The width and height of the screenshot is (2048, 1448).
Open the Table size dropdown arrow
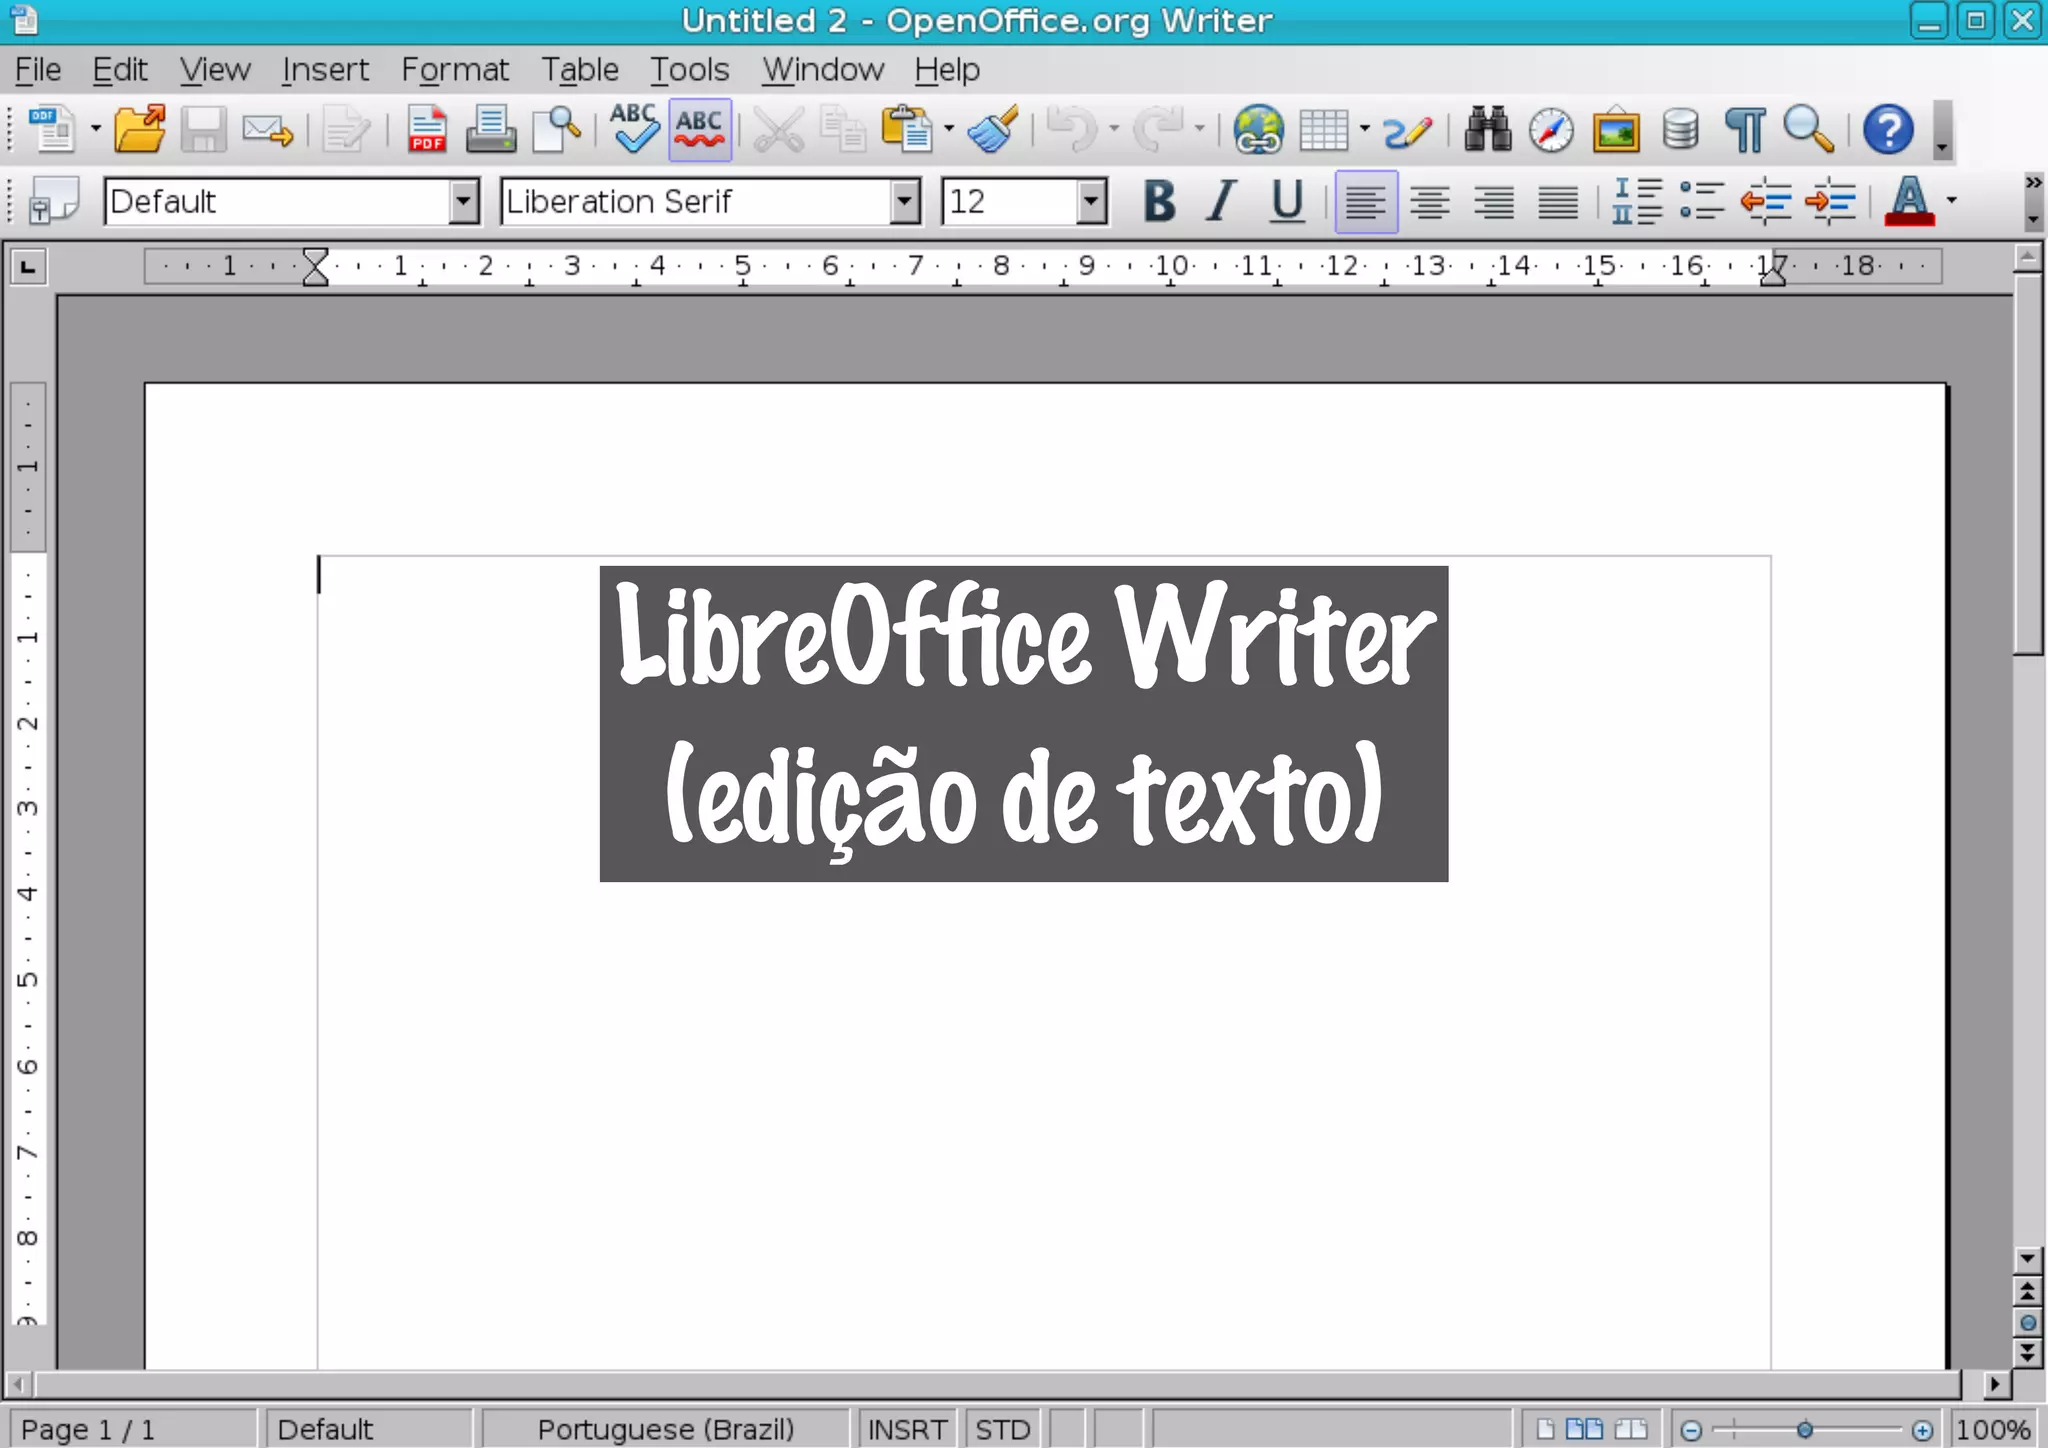click(1364, 129)
